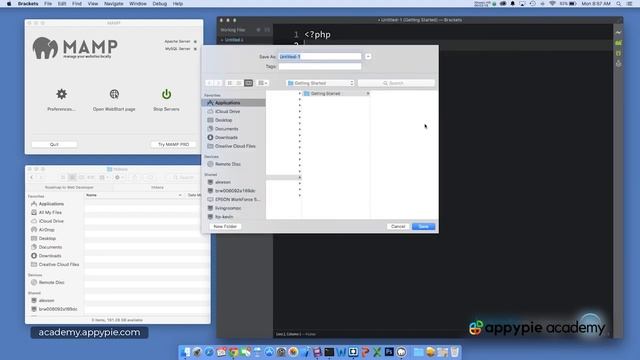
Task: Select Getting Started folder in column browser
Action: 336,93
